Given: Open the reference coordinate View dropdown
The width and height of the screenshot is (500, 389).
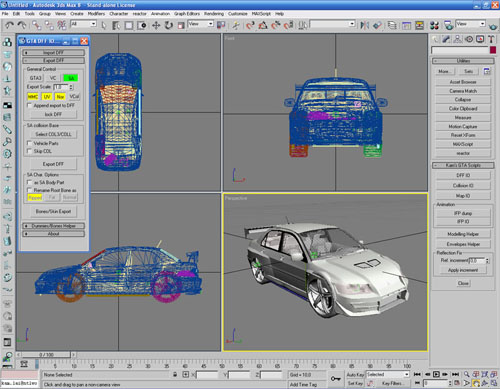Looking at the screenshot, I should click(x=200, y=24).
